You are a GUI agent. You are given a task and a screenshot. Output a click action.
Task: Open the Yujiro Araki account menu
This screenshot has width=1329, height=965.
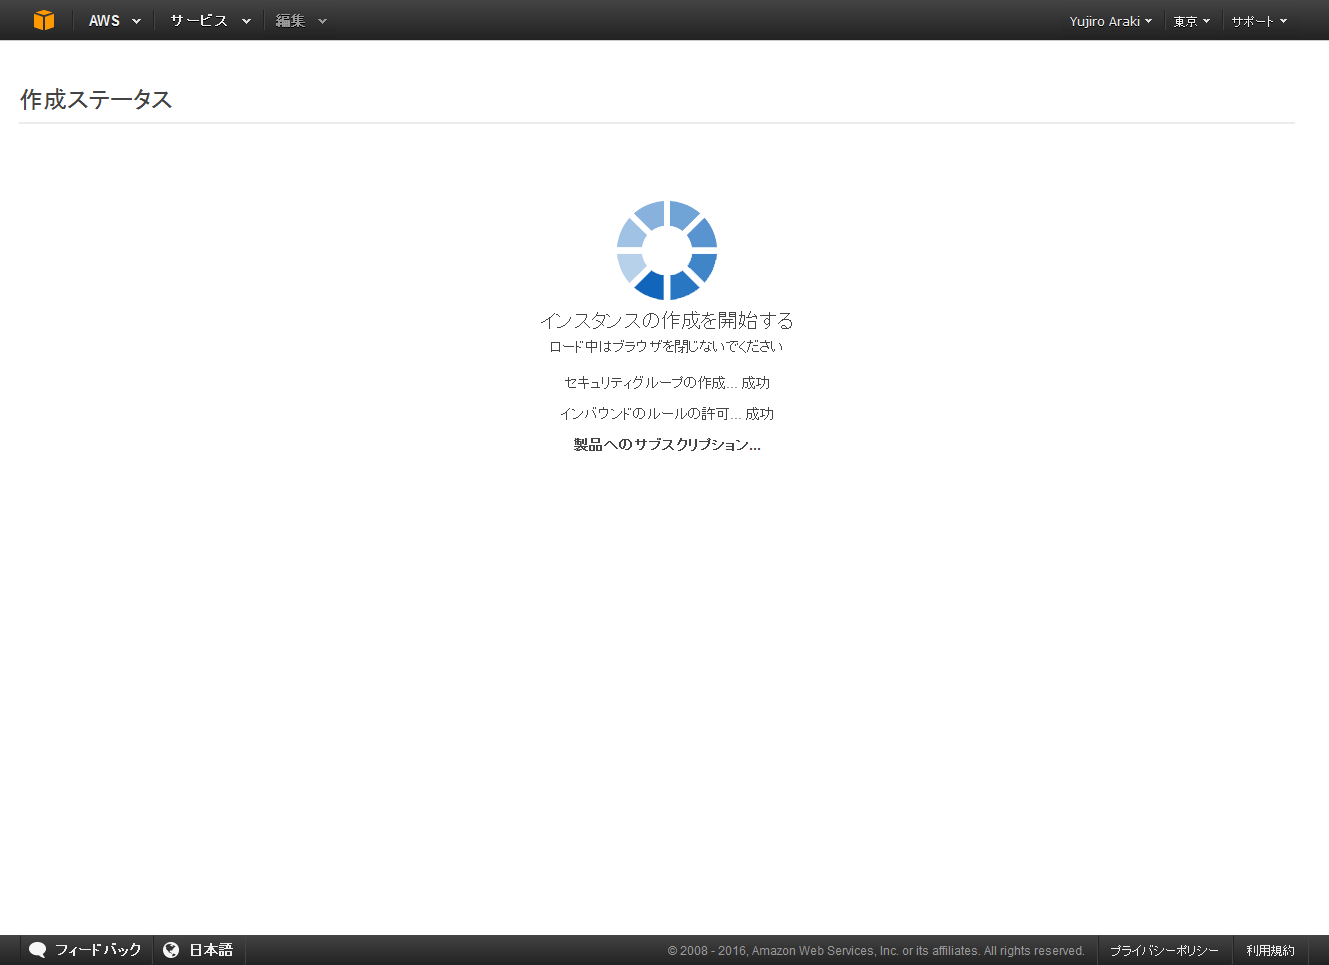[1110, 21]
